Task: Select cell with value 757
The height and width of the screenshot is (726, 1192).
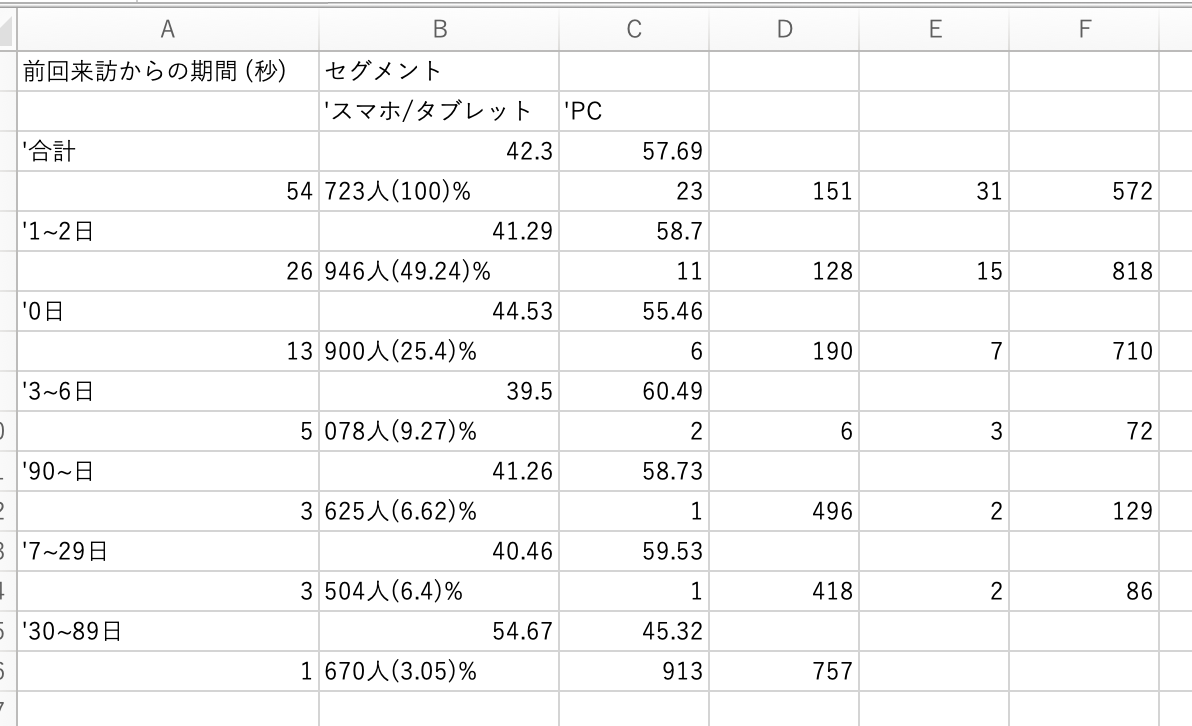Action: click(784, 671)
